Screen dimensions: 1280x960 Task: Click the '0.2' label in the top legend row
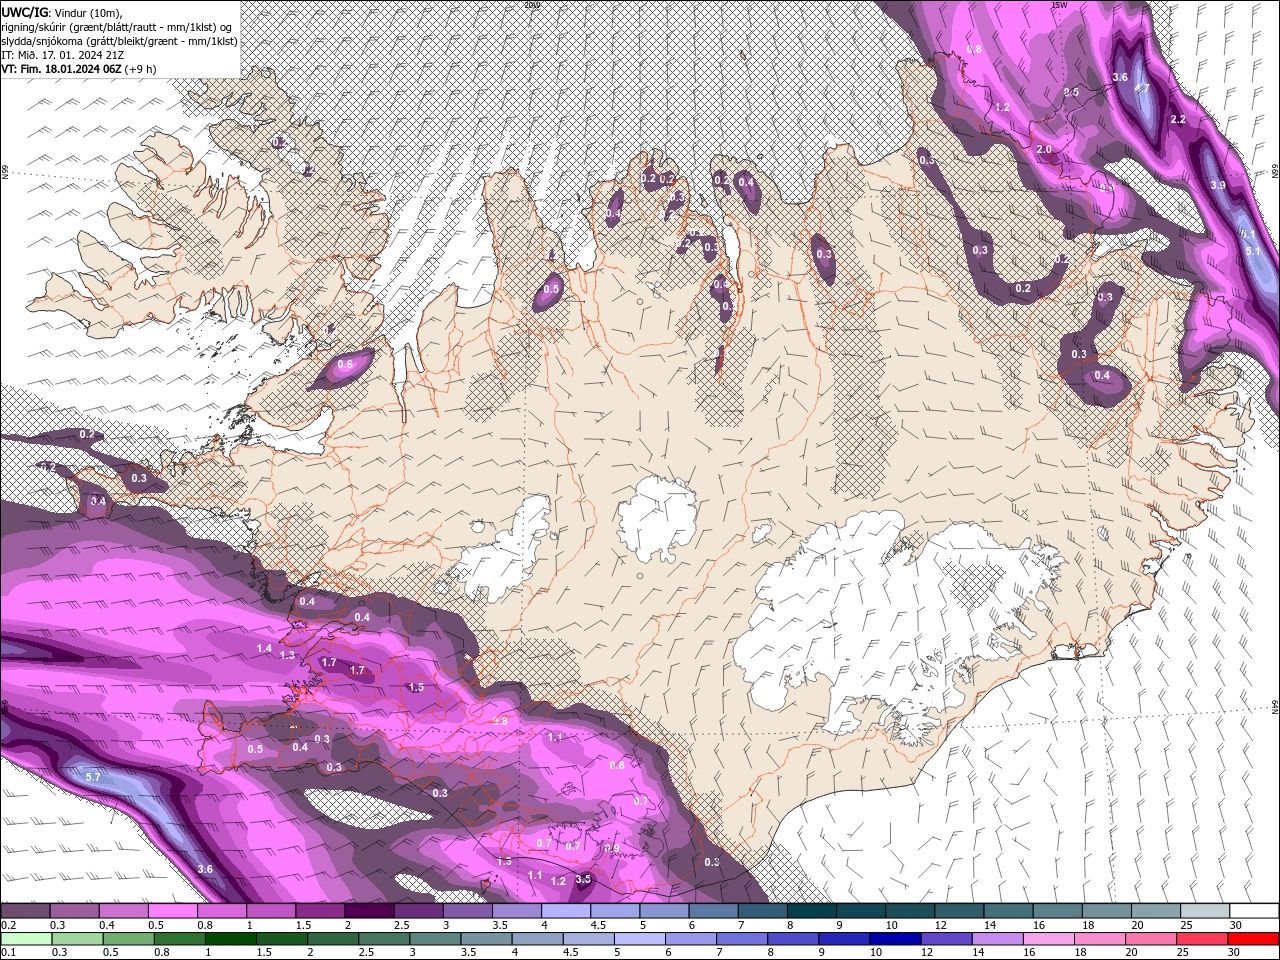pos(8,925)
